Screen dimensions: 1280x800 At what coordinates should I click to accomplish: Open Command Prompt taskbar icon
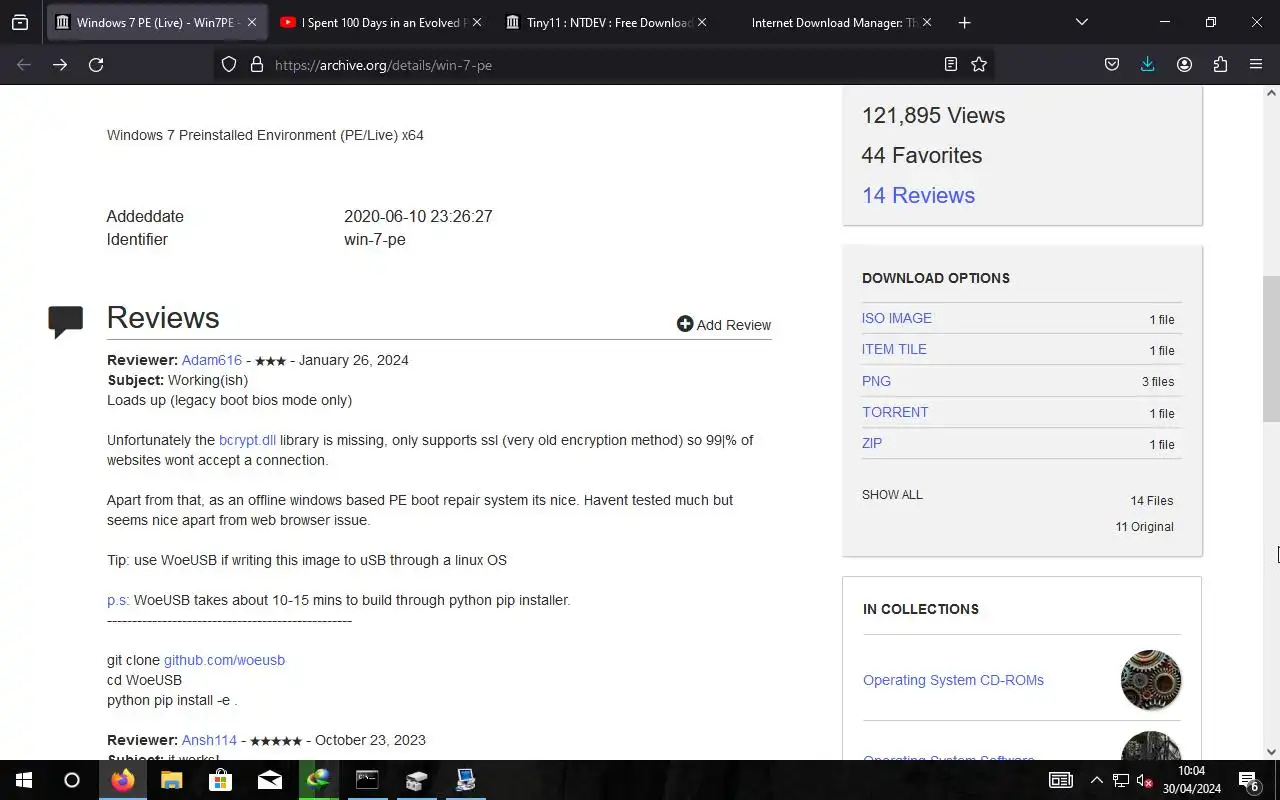367,780
